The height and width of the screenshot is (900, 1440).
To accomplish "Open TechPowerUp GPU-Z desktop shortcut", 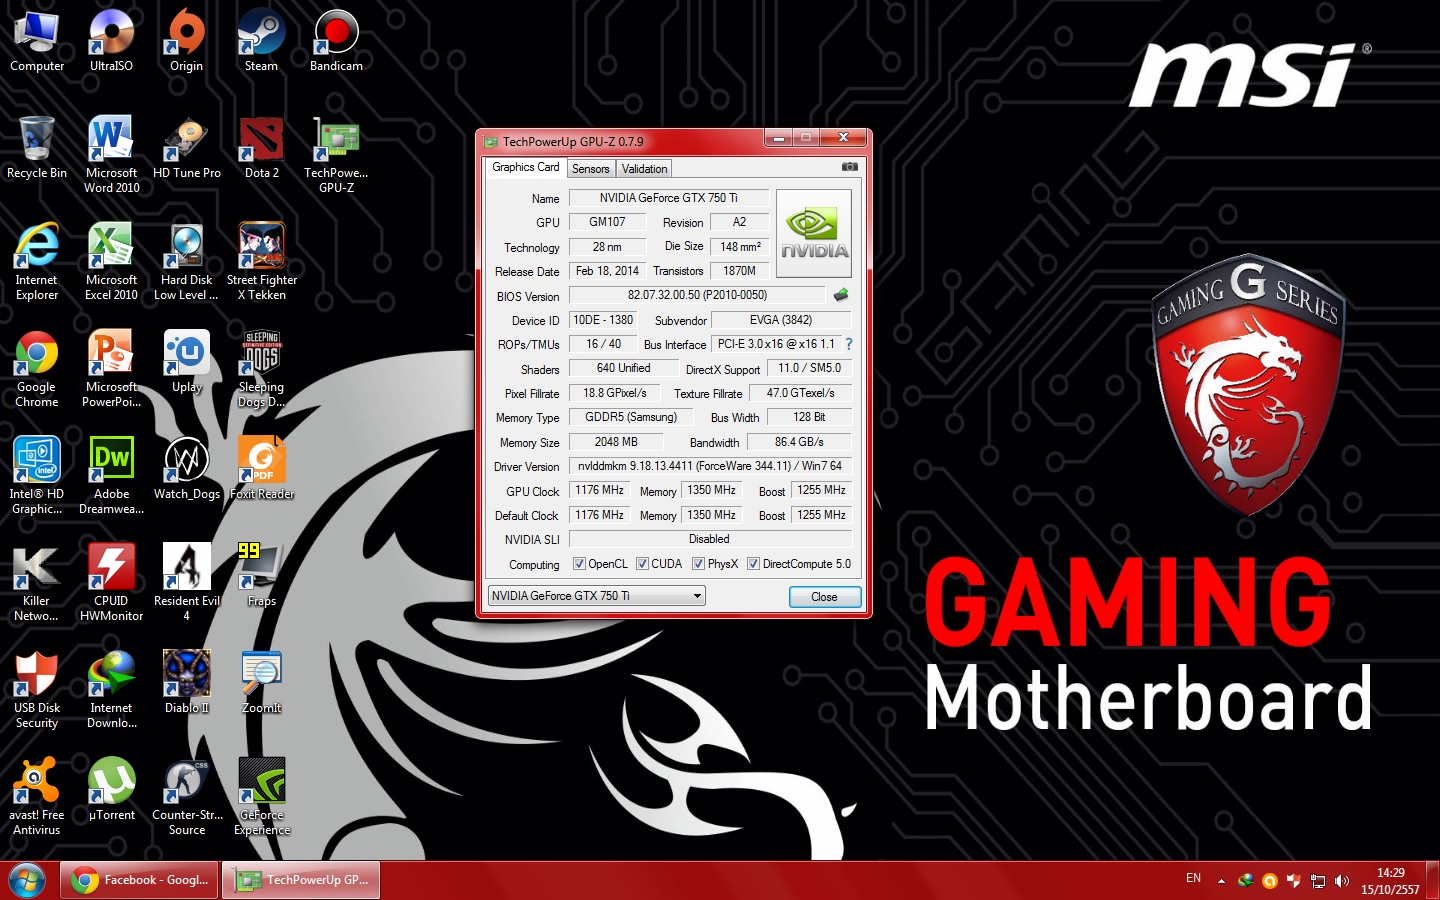I will tap(336, 154).
